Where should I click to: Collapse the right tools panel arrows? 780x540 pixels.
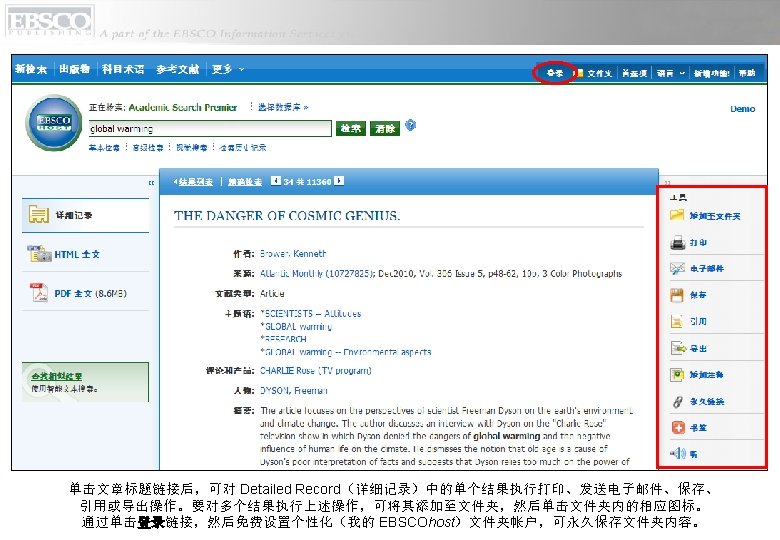pyautogui.click(x=668, y=183)
